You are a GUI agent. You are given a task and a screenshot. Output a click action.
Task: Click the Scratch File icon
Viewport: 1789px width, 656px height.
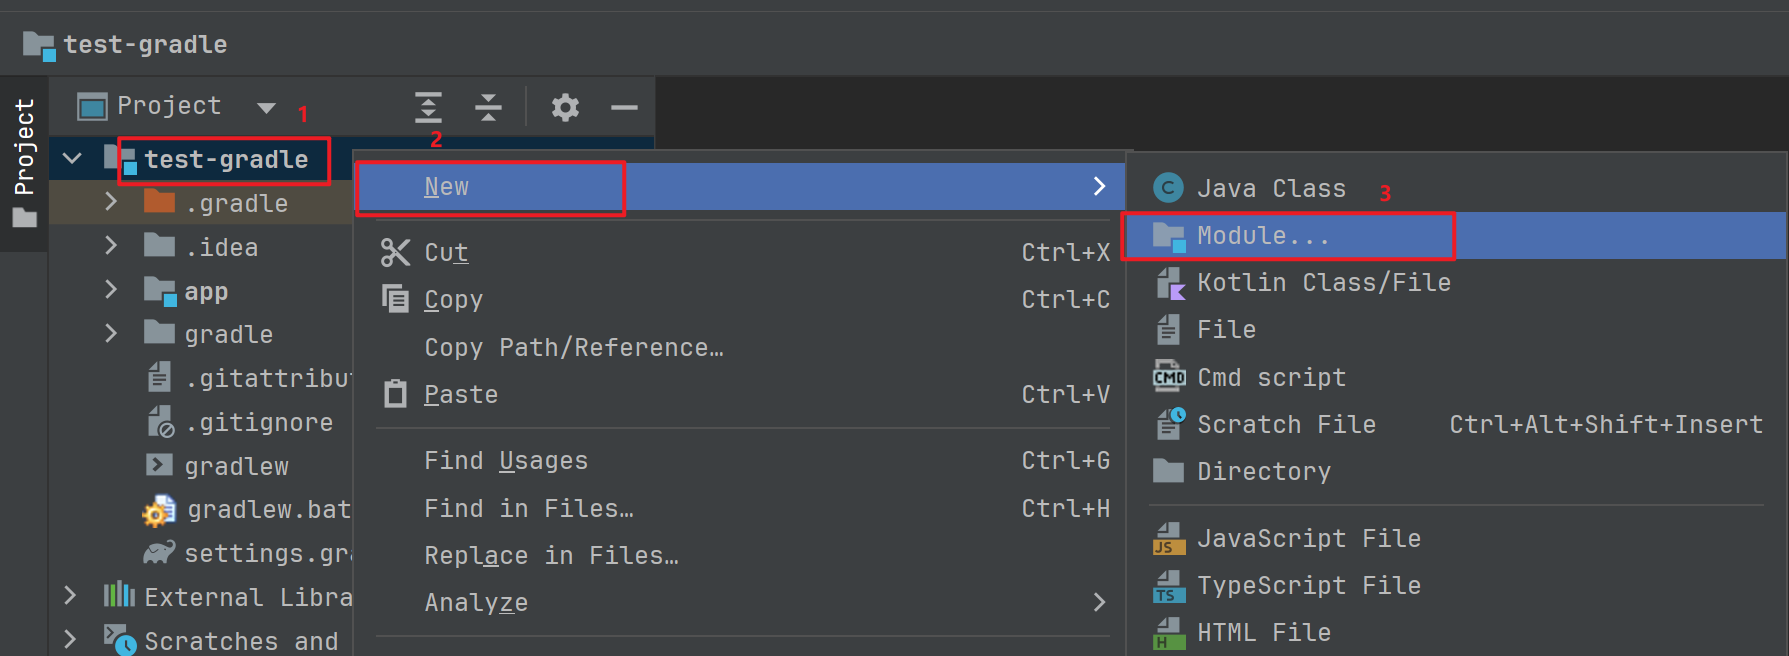point(1168,424)
